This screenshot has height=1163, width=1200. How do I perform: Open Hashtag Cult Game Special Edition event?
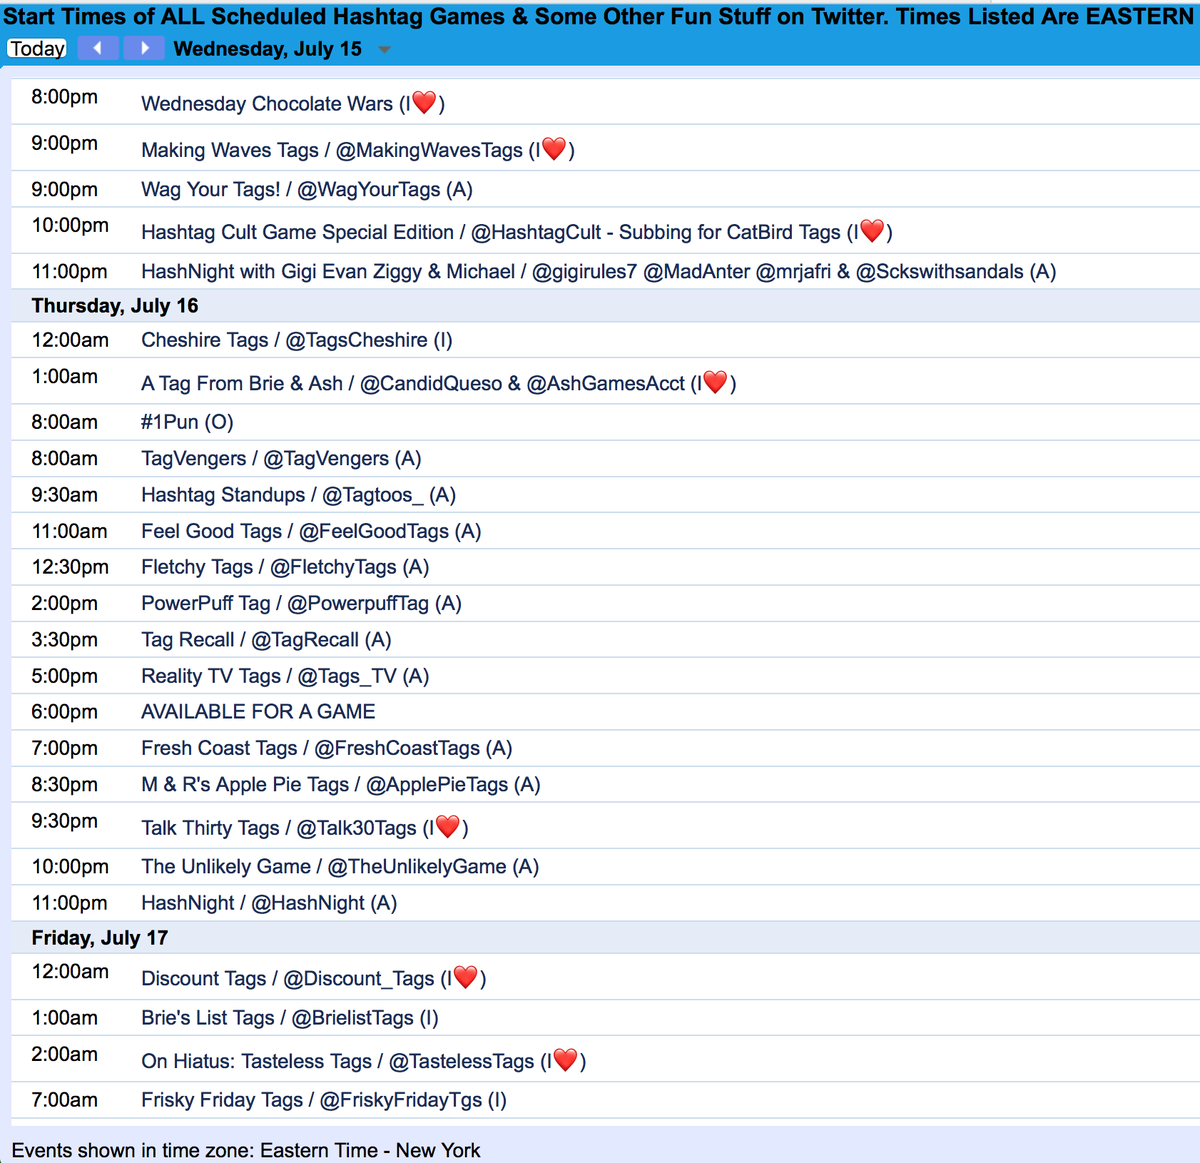coord(517,232)
